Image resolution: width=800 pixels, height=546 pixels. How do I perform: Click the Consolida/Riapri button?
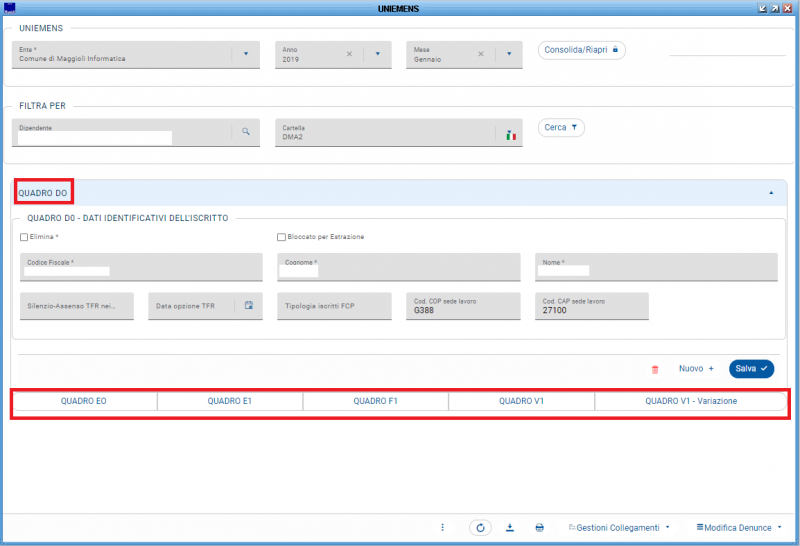(x=582, y=50)
